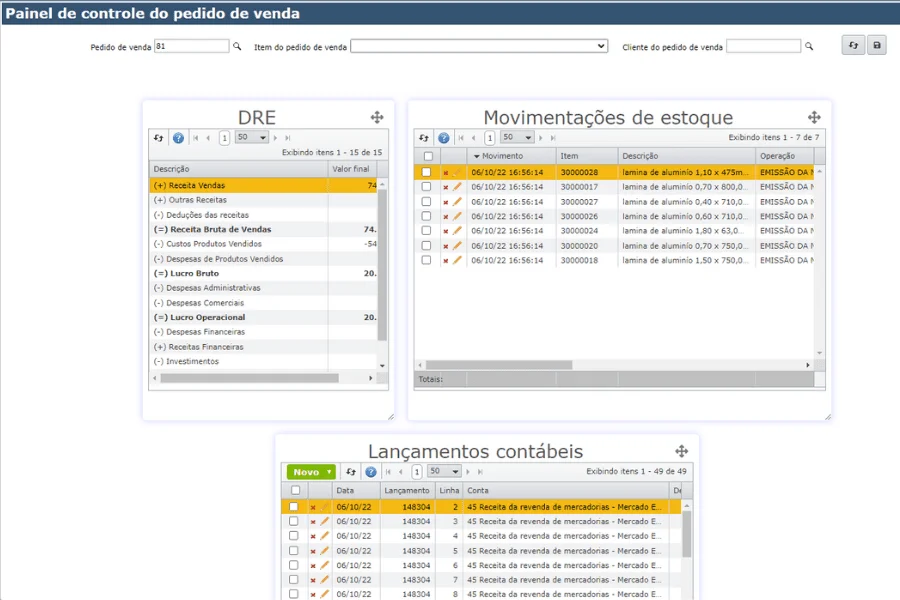900x600 pixels.
Task: Open help in the DRE toolbar
Action: coord(179,138)
